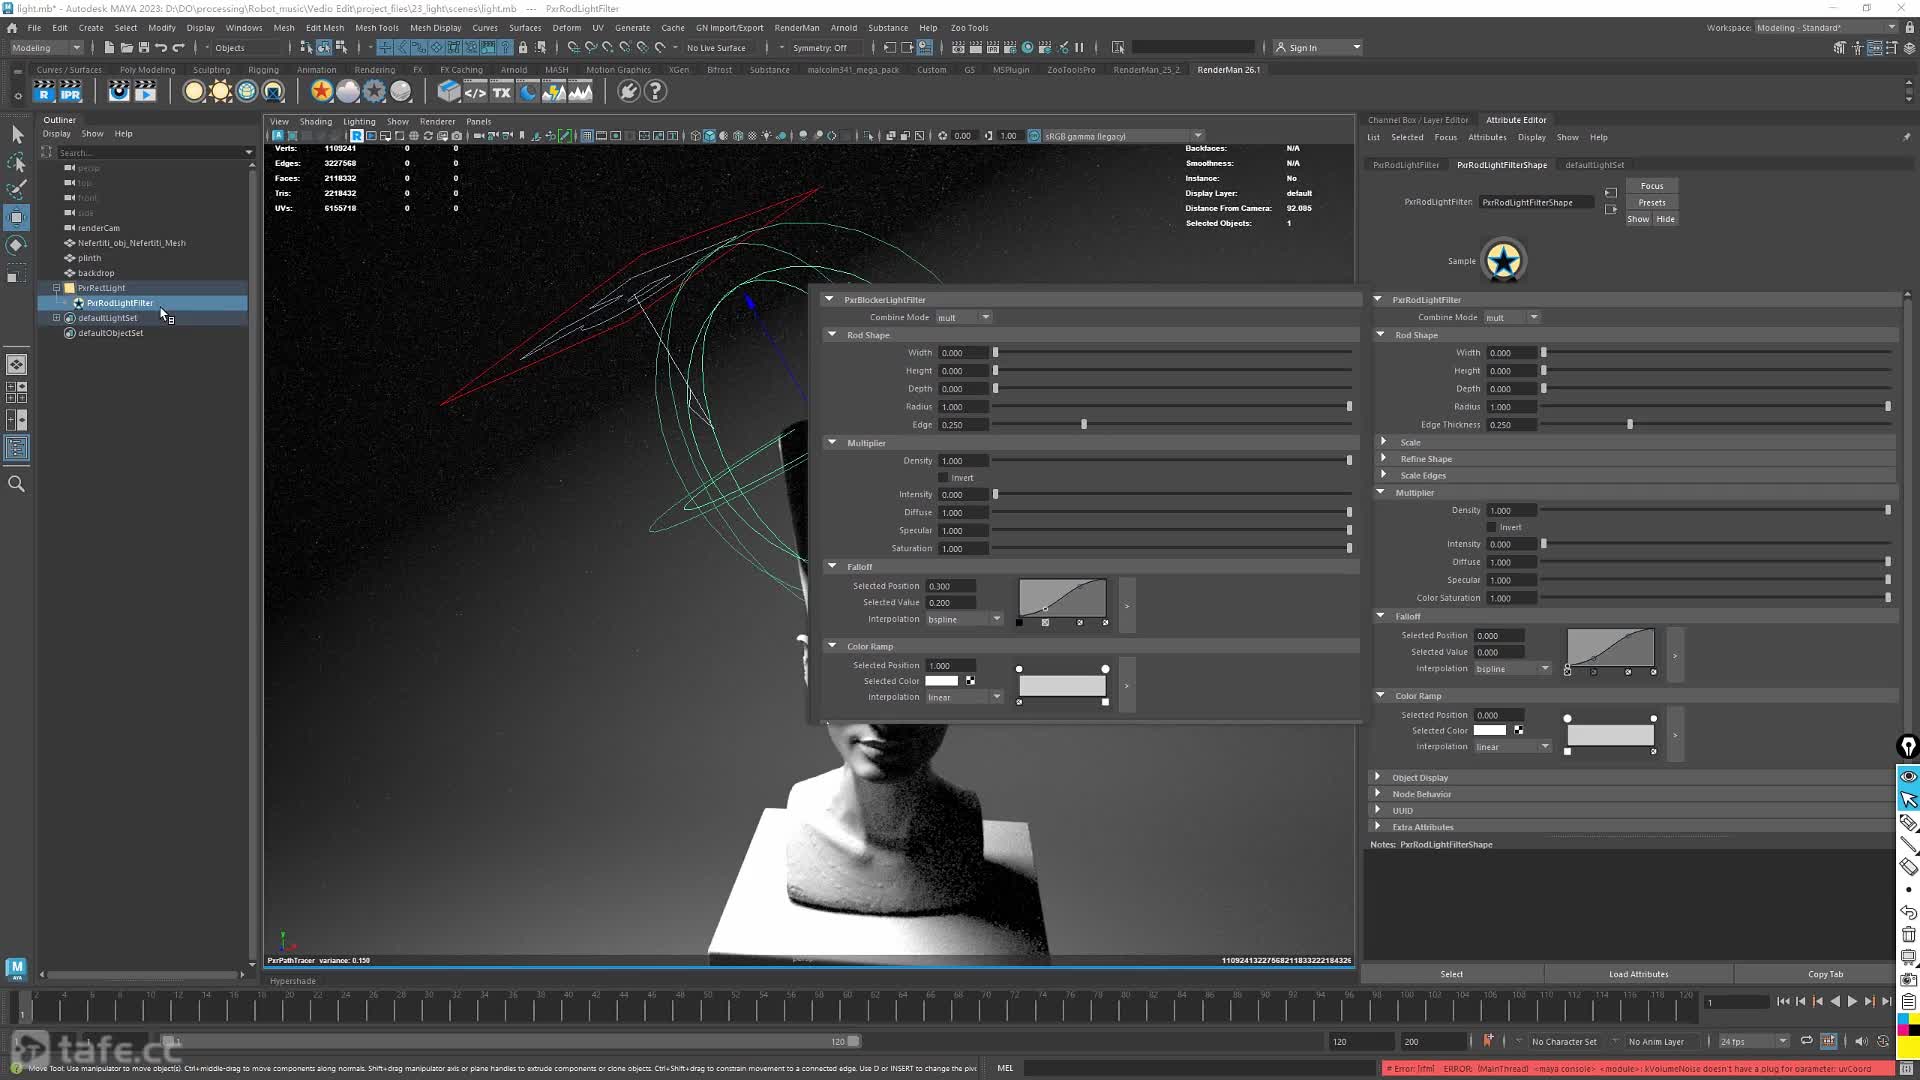The height and width of the screenshot is (1080, 1920).
Task: Activate the Select tool arrow in toolbox
Action: click(17, 134)
